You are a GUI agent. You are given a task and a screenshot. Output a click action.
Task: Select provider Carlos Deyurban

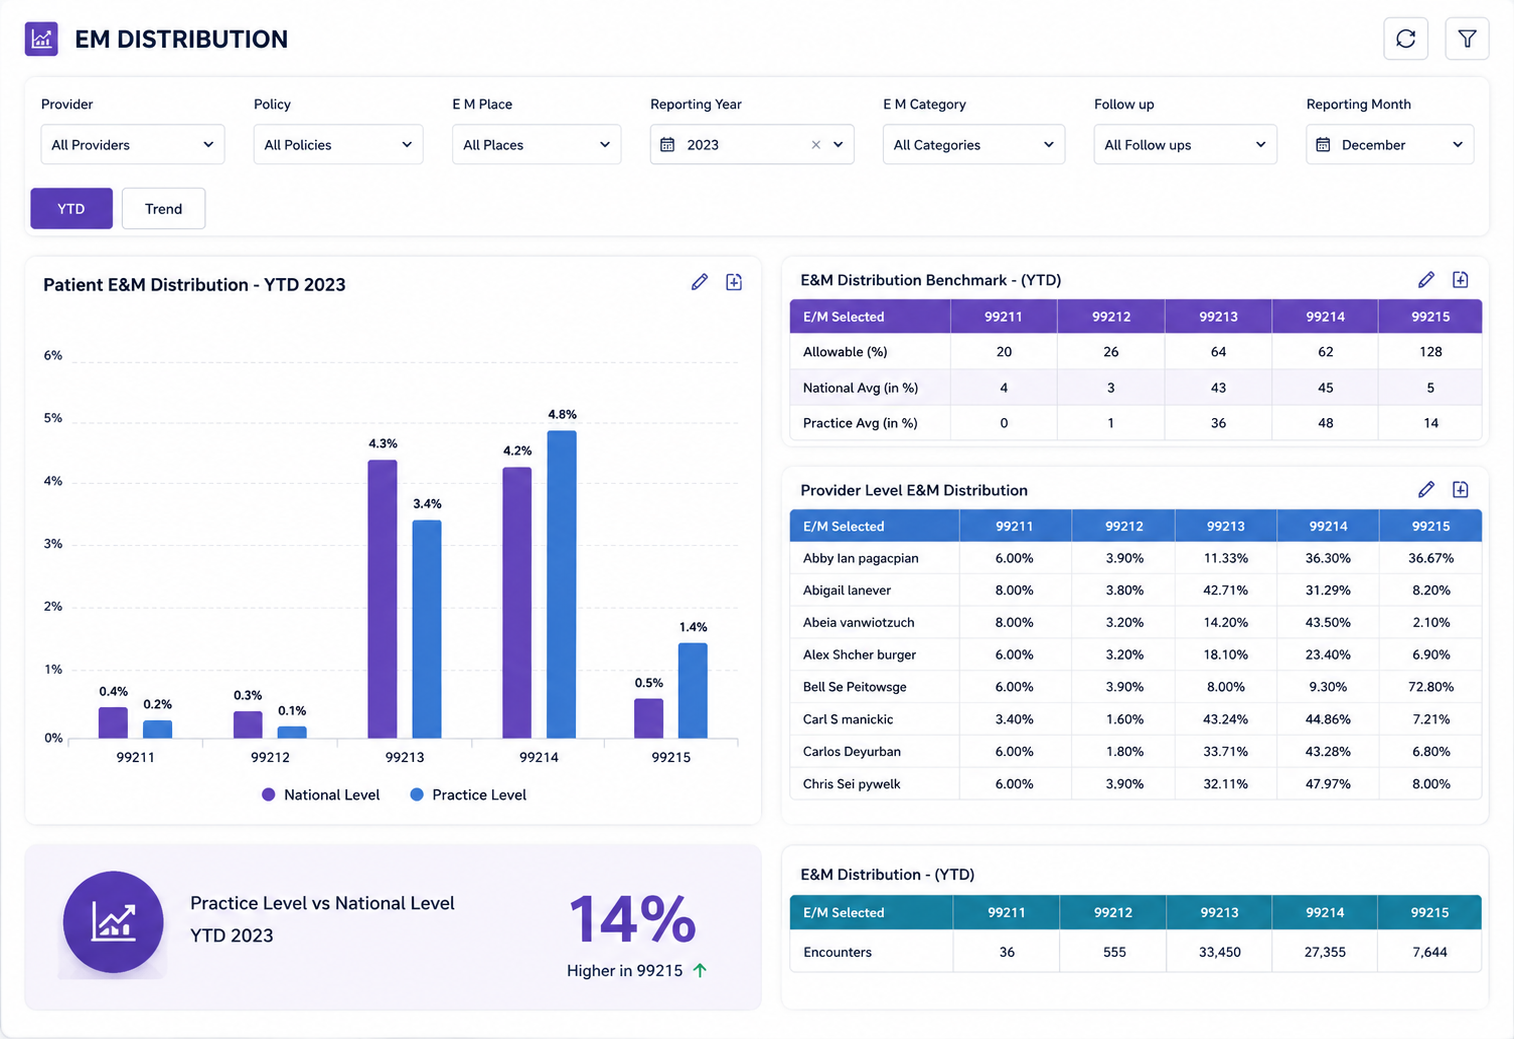[x=851, y=751]
